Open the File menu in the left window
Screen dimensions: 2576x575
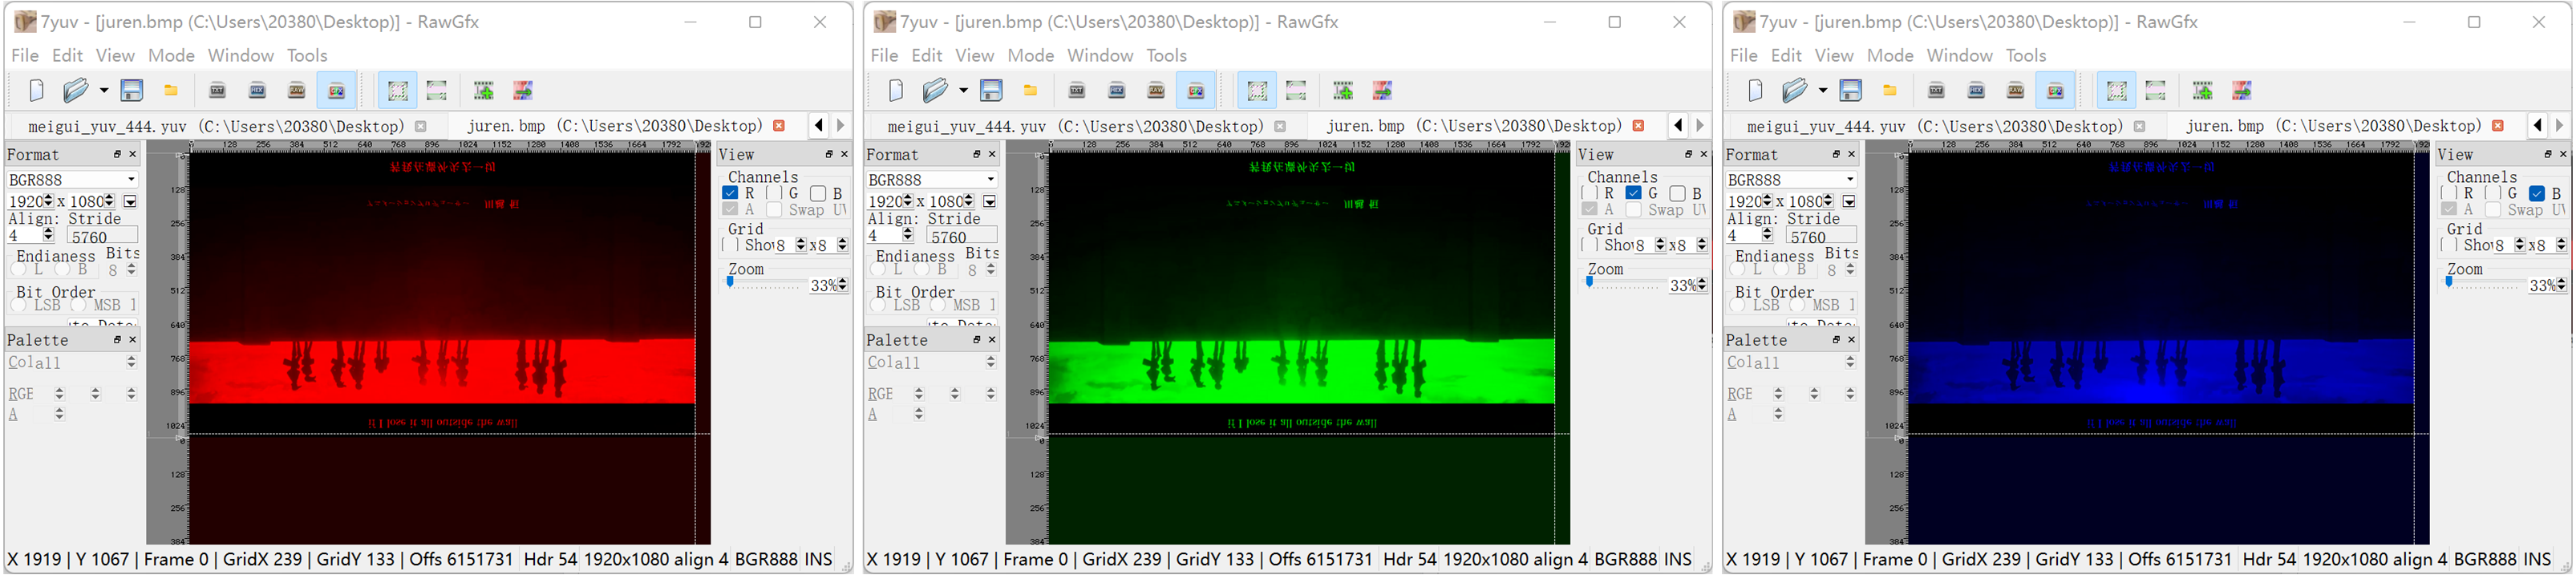tap(25, 55)
